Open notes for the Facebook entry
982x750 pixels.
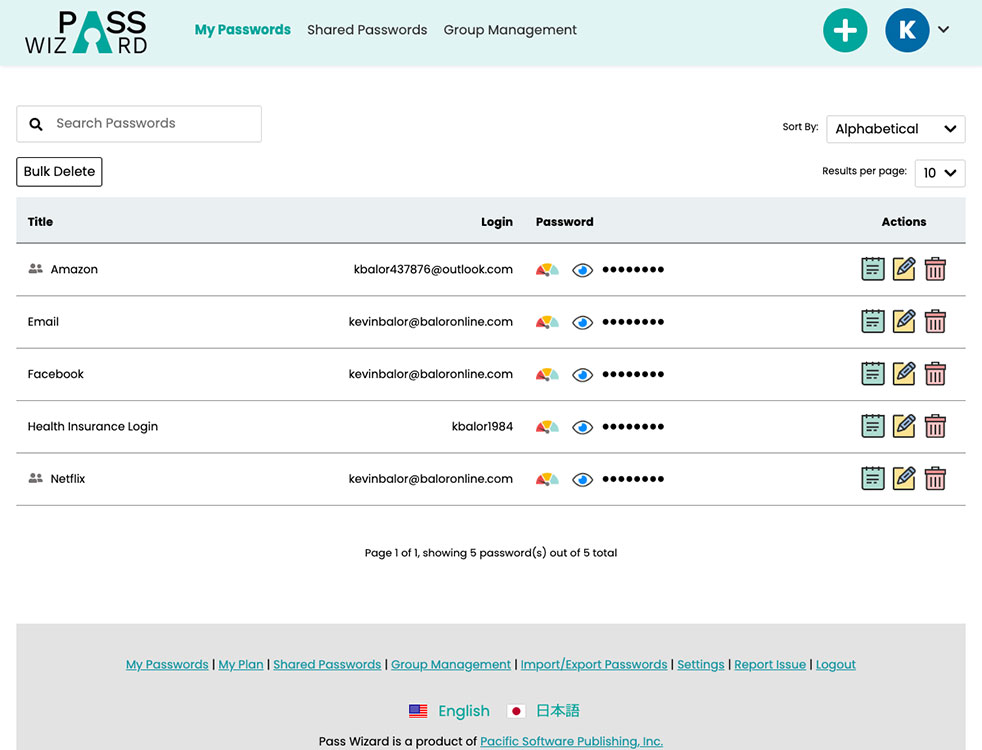click(872, 374)
